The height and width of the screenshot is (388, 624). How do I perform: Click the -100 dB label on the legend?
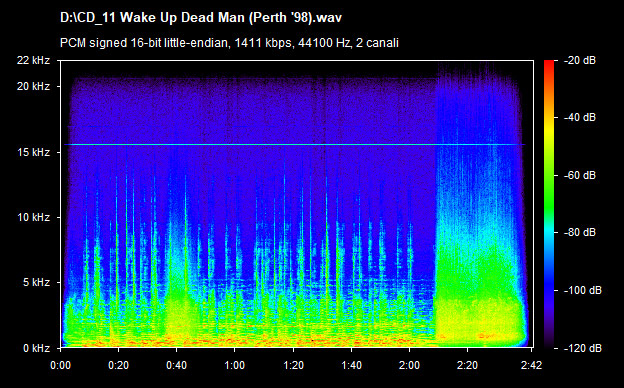pos(583,290)
